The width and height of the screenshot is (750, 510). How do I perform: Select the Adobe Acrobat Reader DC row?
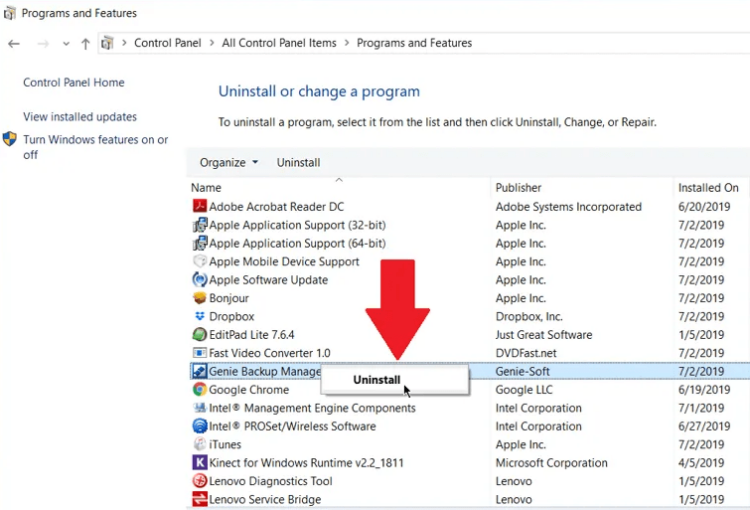tap(469, 206)
